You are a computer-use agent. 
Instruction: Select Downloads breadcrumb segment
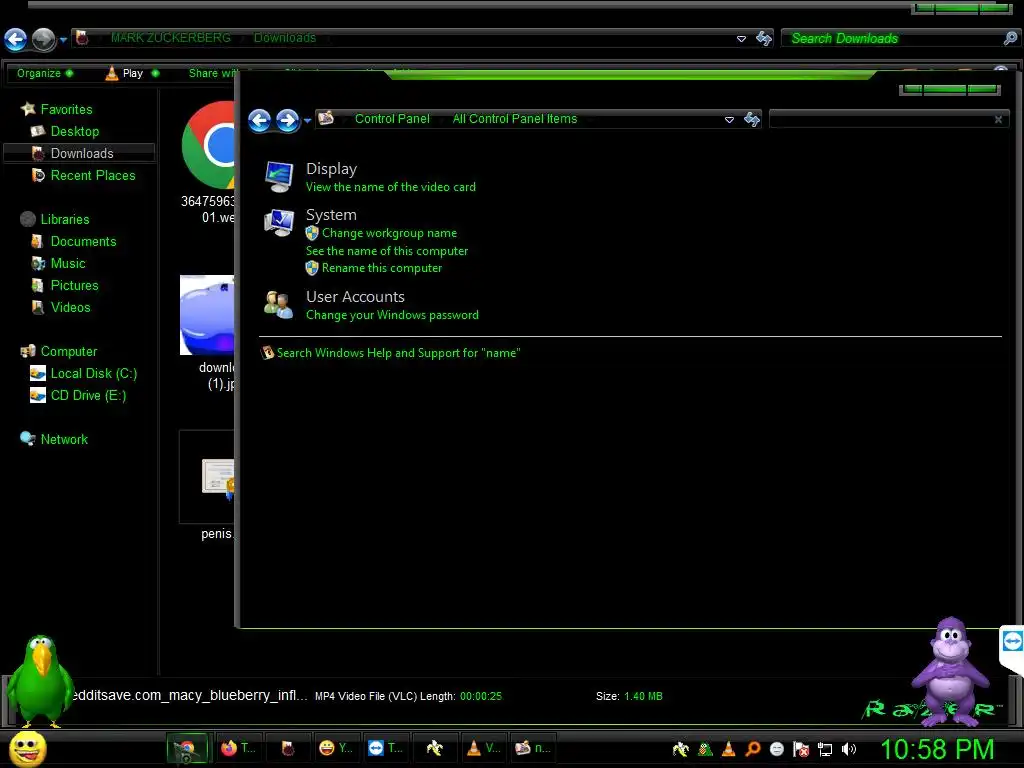coord(285,38)
